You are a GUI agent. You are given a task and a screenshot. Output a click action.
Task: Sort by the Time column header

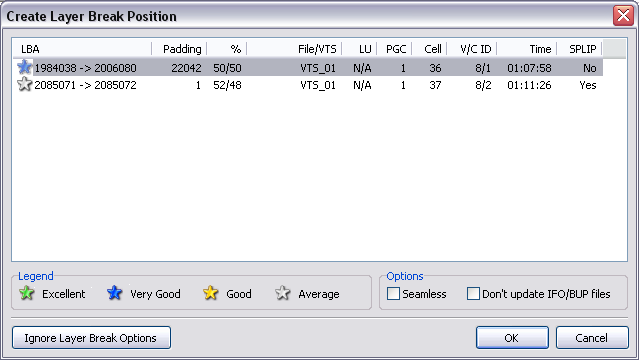(527, 49)
